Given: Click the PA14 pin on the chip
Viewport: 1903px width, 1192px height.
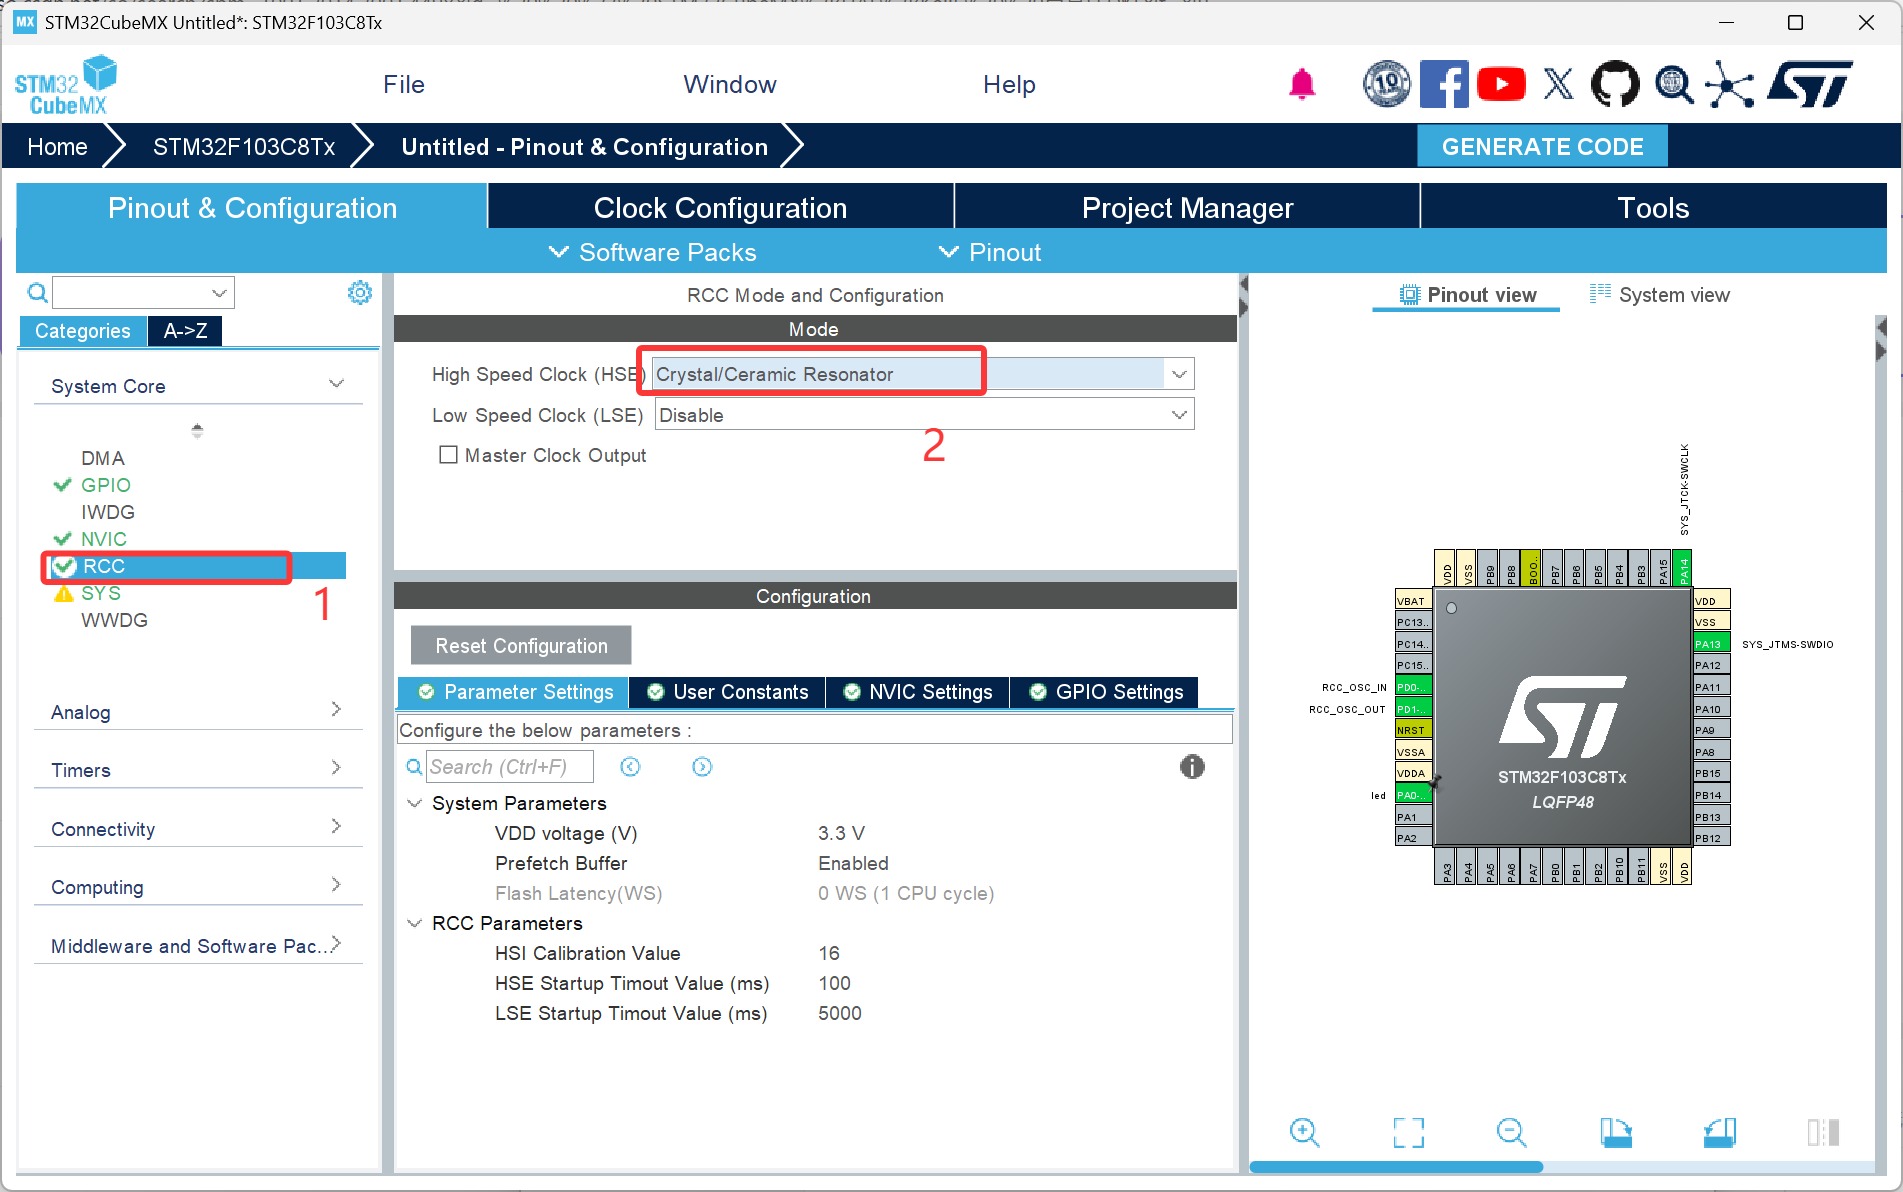Looking at the screenshot, I should pyautogui.click(x=1682, y=567).
